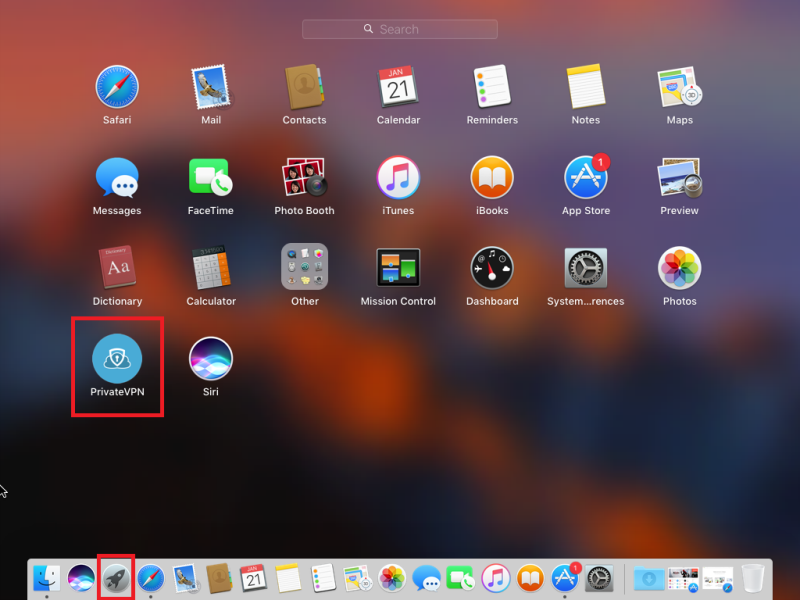Click the Launchpad search field

click(x=399, y=29)
